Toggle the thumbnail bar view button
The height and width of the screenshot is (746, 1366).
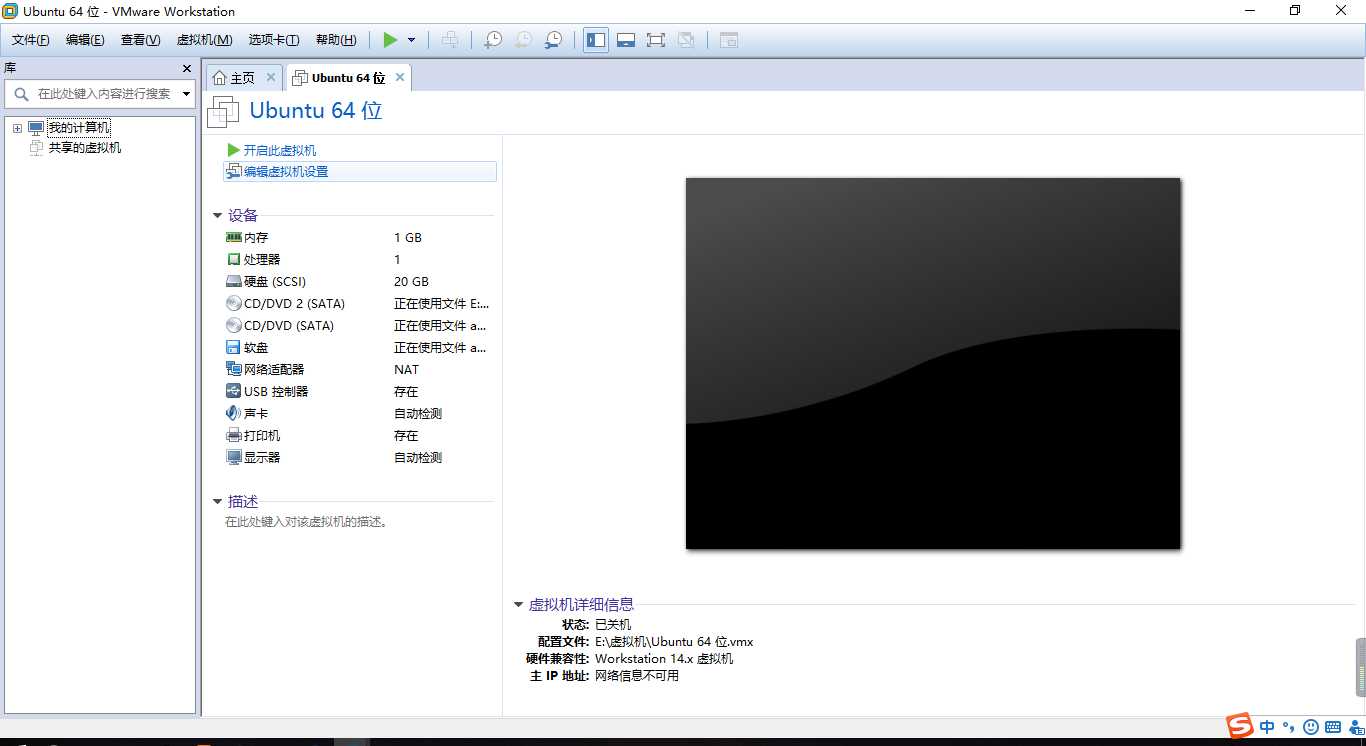point(626,40)
